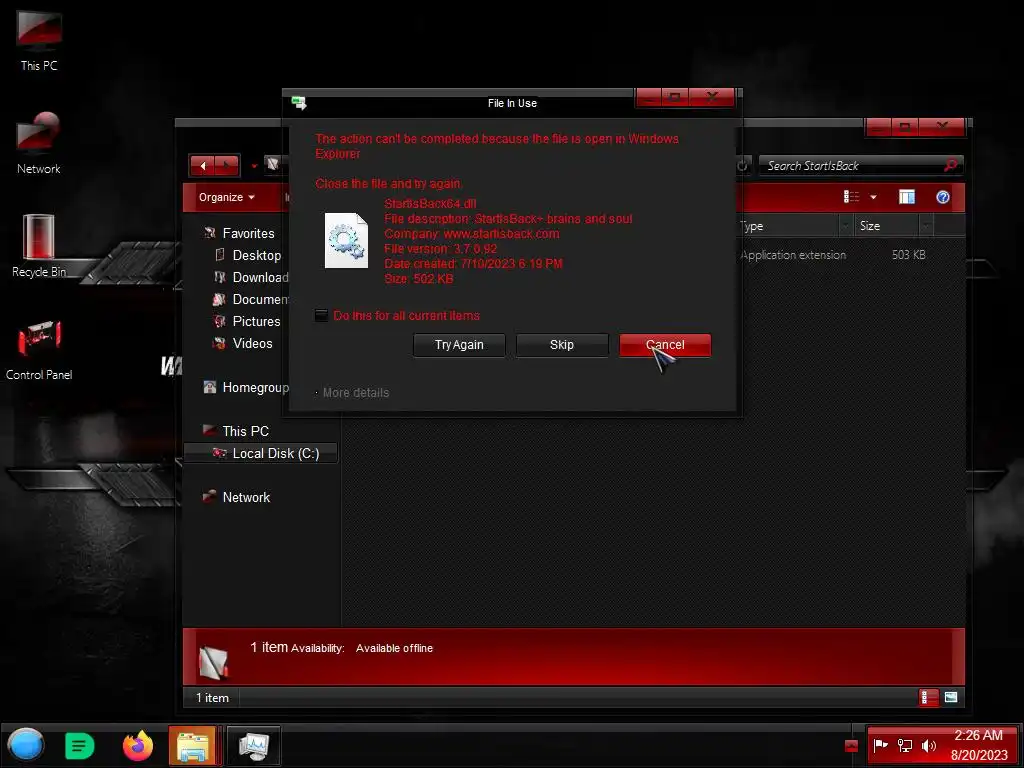
Task: Open This PC desktop icon
Action: click(39, 40)
